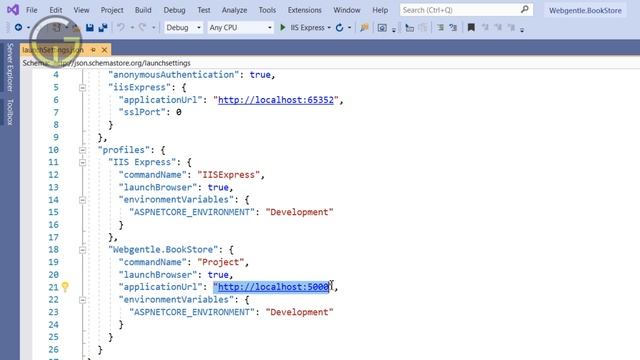Follow the http://localhost:65352 link
This screenshot has width=640, height=360.
(276, 100)
